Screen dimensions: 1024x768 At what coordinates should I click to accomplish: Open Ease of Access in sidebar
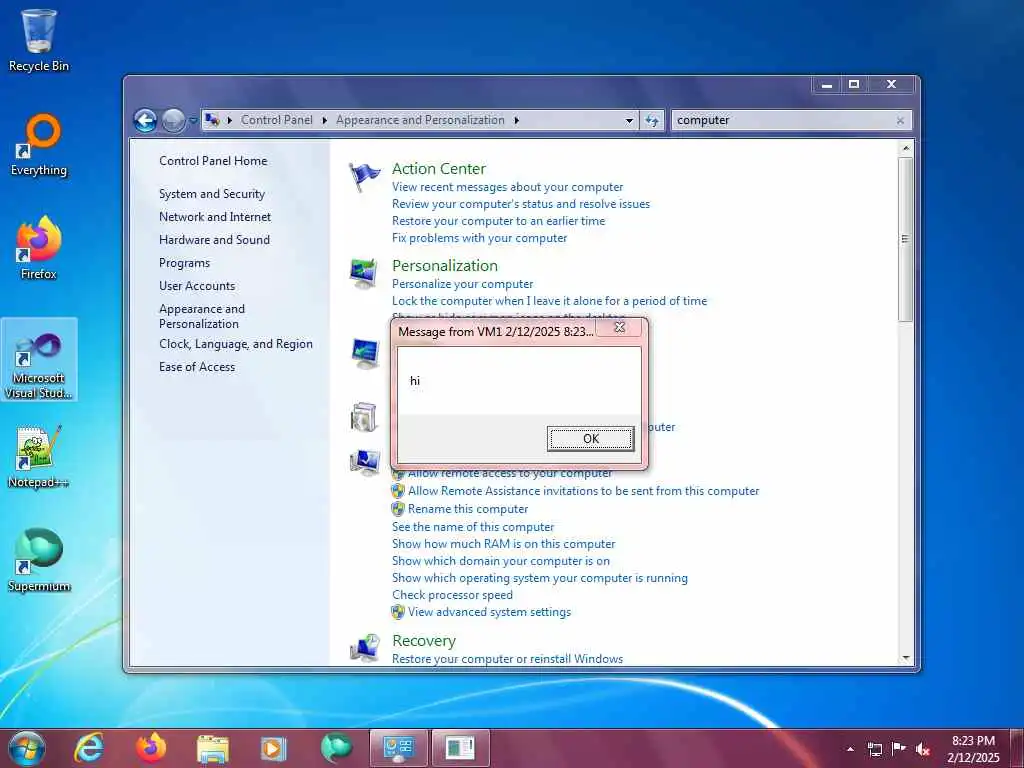click(197, 367)
